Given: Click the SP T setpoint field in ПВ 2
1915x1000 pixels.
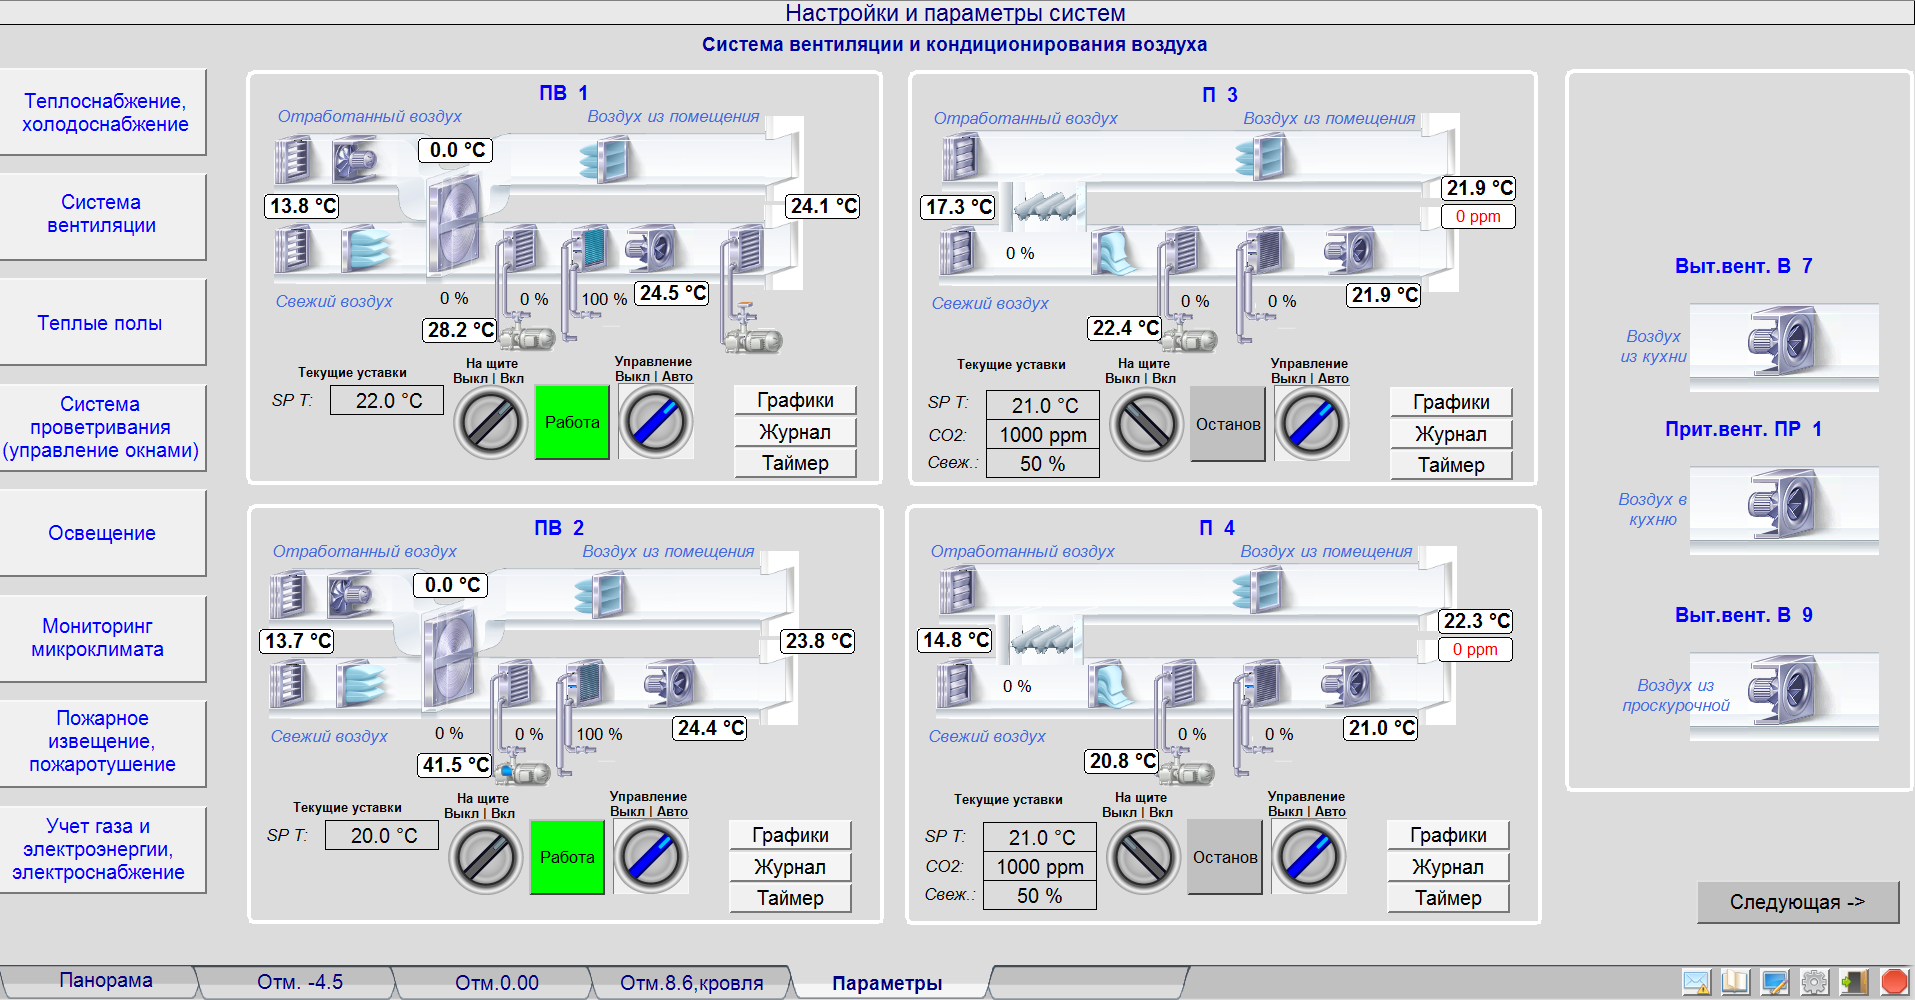Looking at the screenshot, I should [x=383, y=835].
